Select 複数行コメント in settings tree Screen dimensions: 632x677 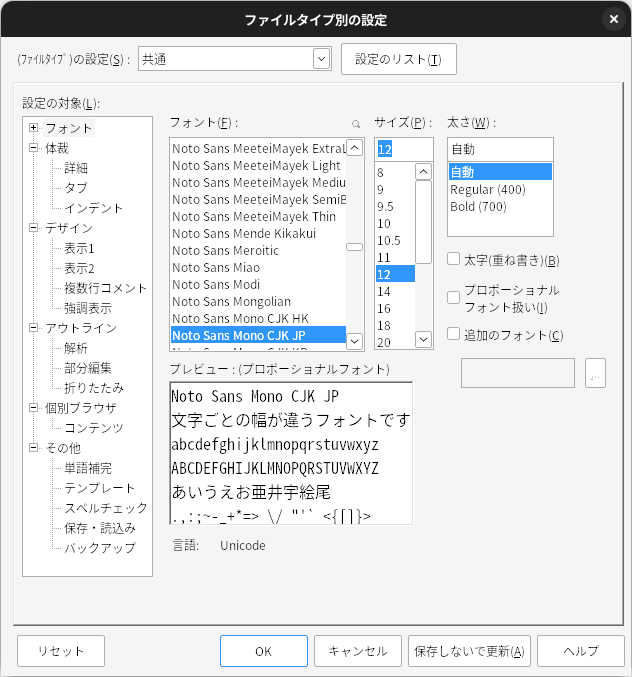(x=105, y=288)
